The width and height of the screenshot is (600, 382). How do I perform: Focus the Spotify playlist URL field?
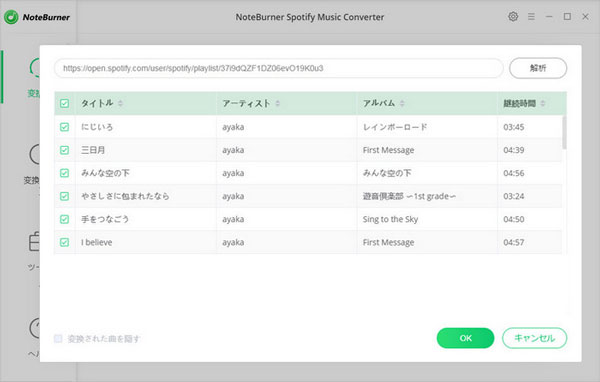pos(279,68)
